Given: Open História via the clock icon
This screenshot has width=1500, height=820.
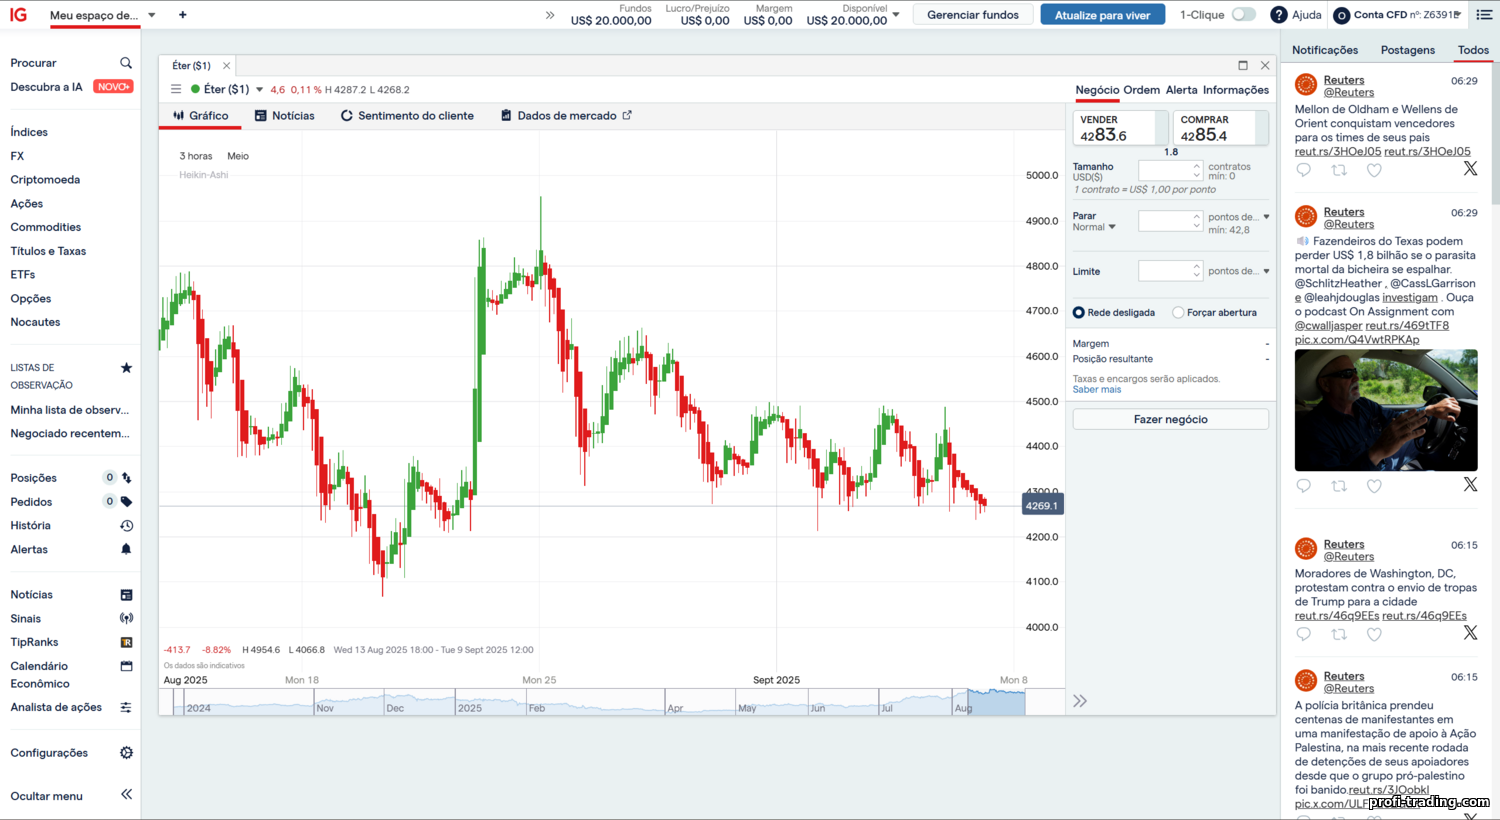Looking at the screenshot, I should coord(125,525).
